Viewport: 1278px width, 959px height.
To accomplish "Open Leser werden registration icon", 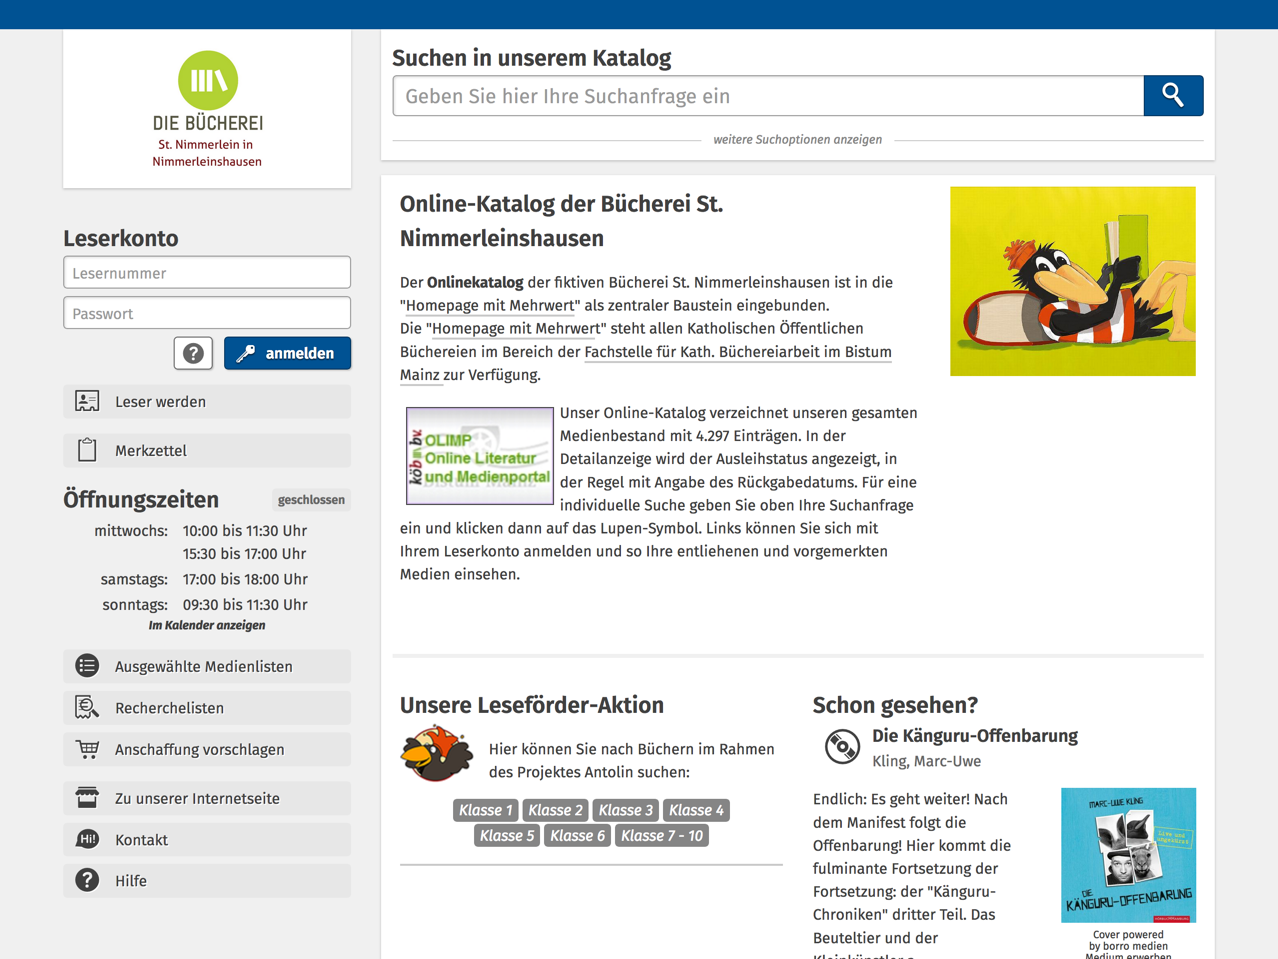I will coord(87,402).
